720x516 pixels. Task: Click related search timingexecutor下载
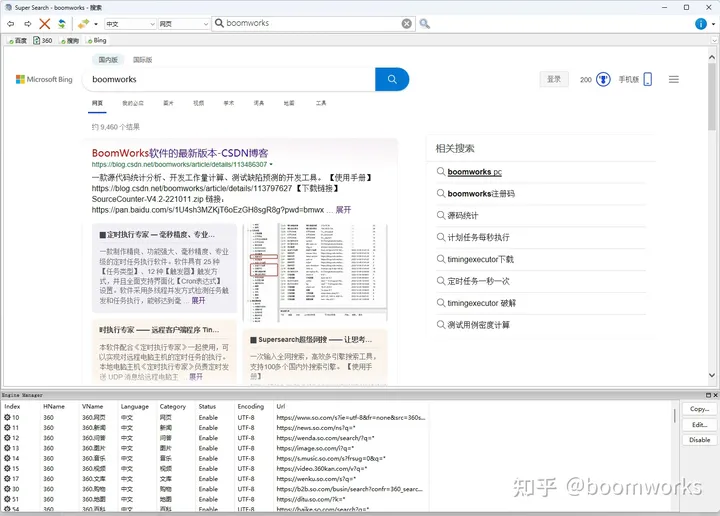coord(480,259)
